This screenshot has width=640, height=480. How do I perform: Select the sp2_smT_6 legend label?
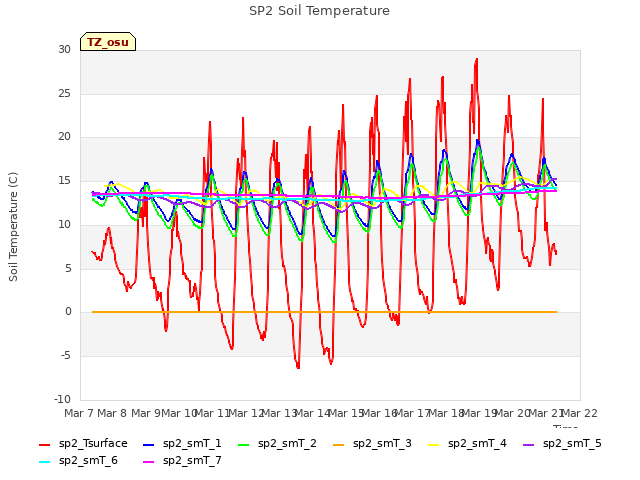(x=88, y=460)
